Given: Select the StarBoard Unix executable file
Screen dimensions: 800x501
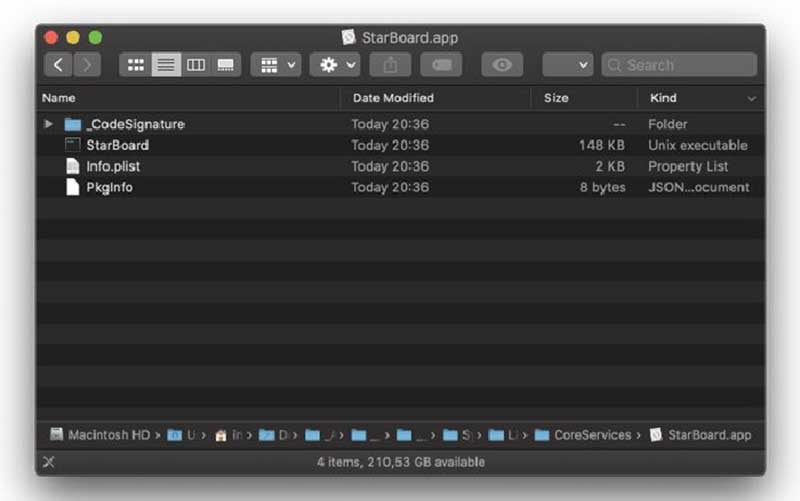Looking at the screenshot, I should (116, 145).
